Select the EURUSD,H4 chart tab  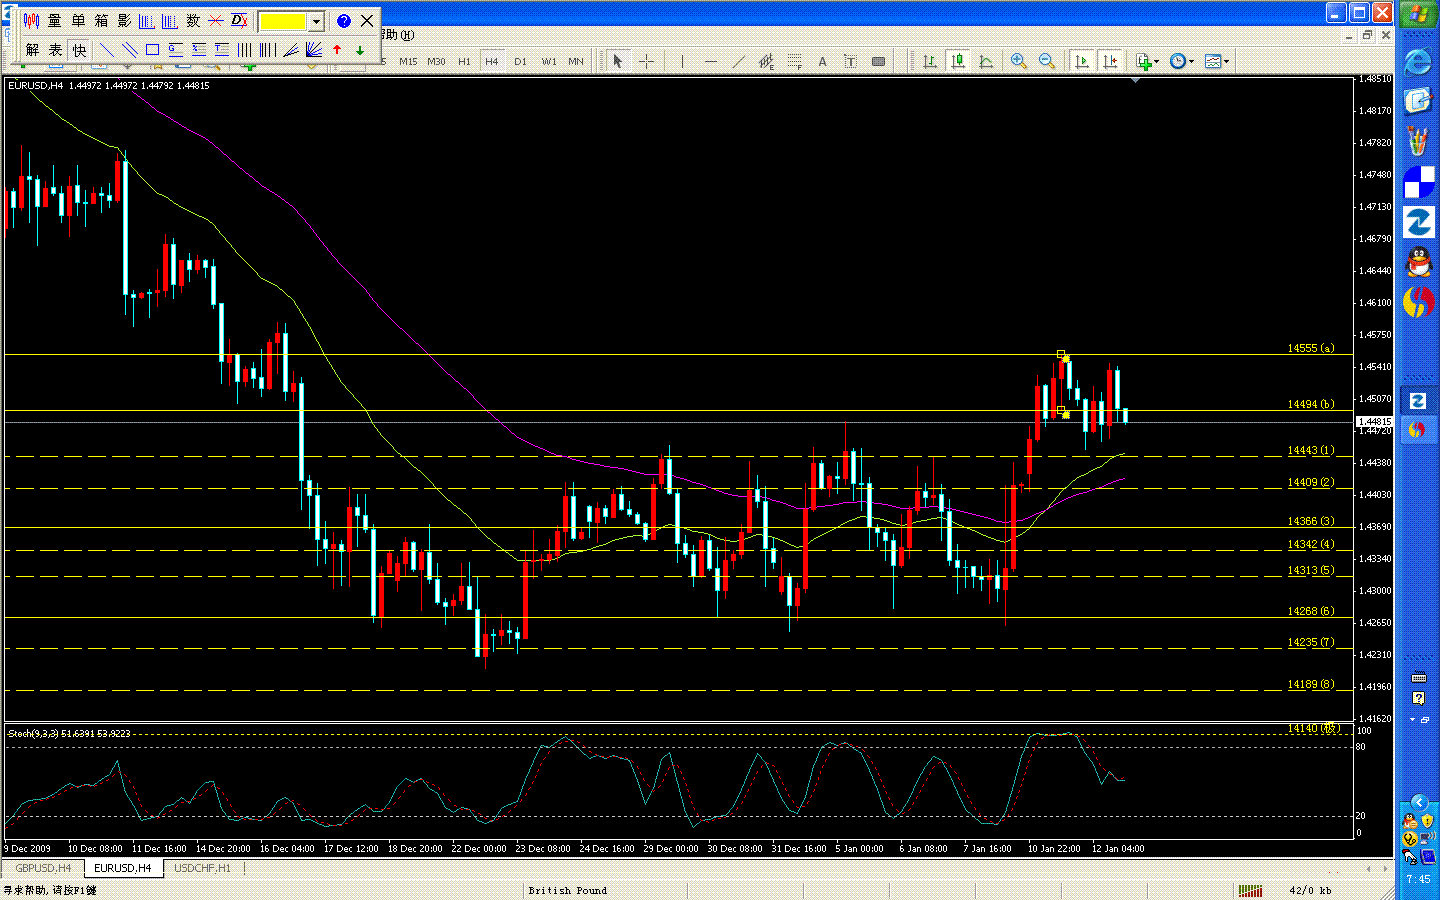click(x=123, y=868)
